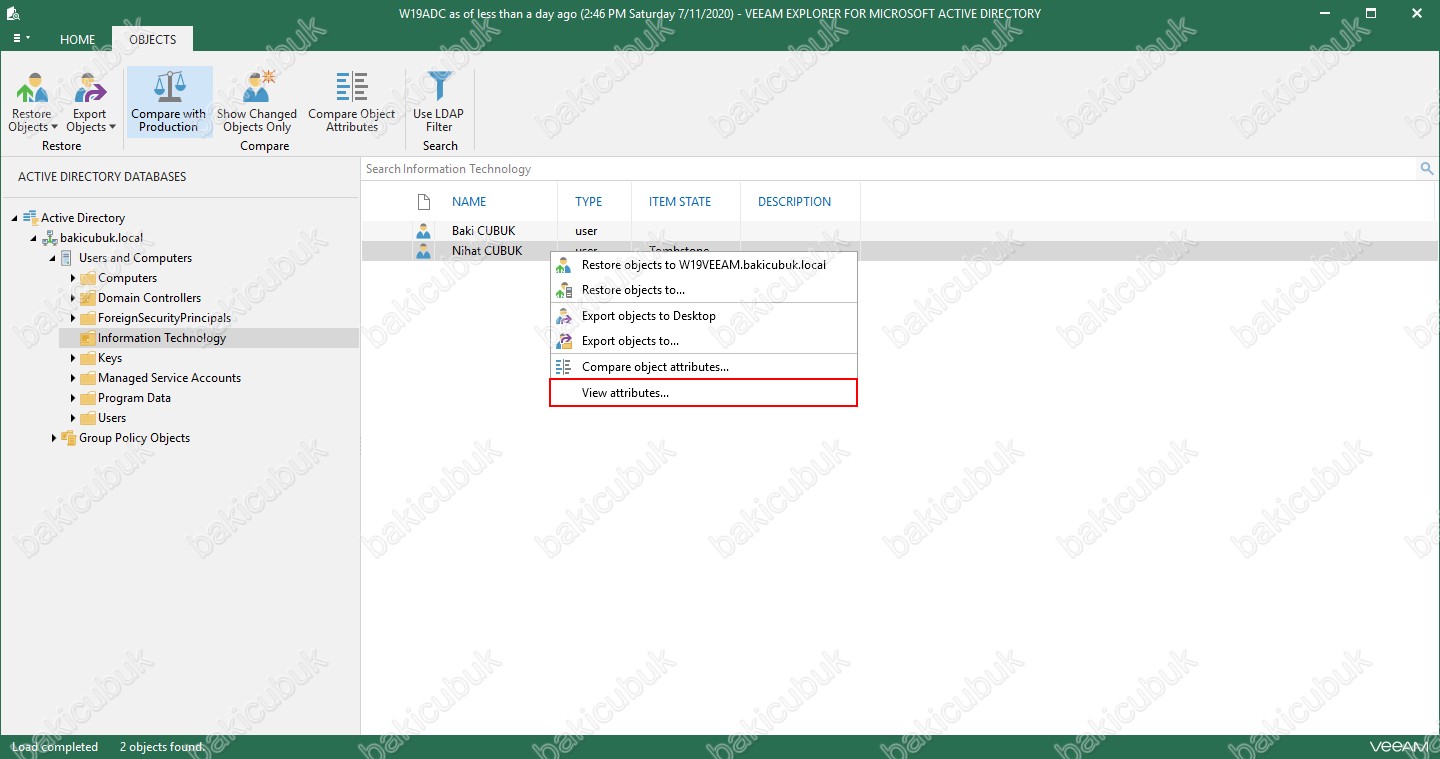Screen dimensions: 1440x759
Task: Expand the ForeignSecurityPrincipals tree node
Action: coord(73,318)
